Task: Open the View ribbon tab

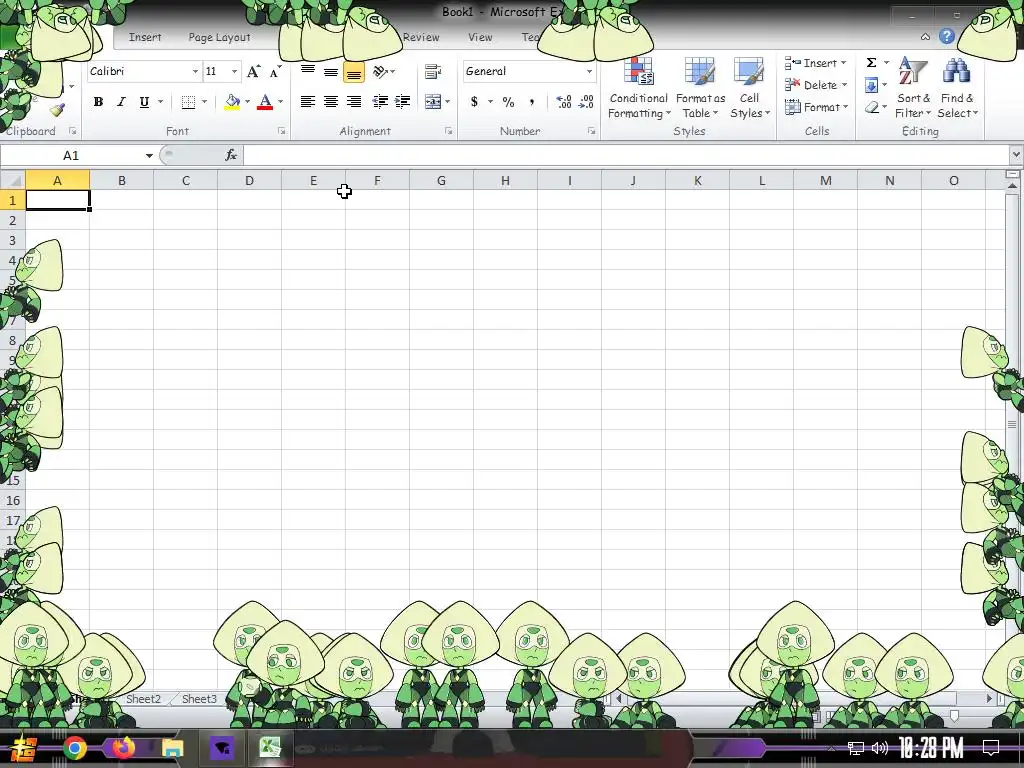Action: pos(480,37)
